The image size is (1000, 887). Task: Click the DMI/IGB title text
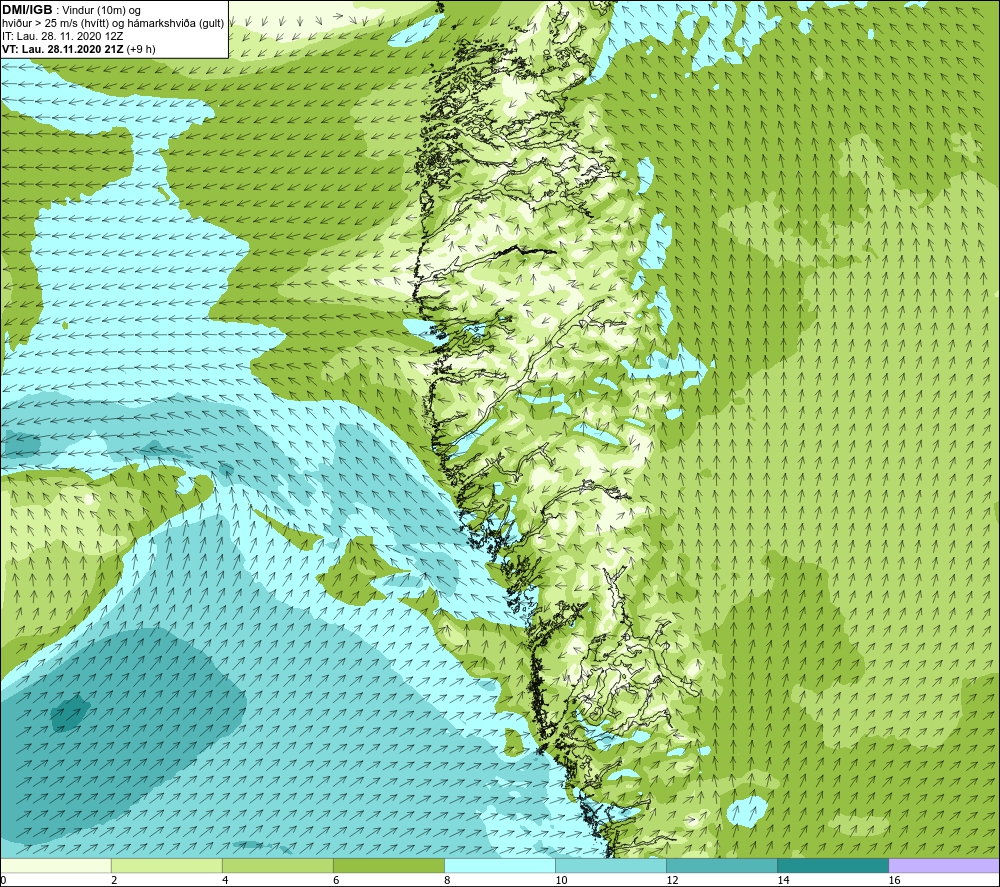point(27,10)
